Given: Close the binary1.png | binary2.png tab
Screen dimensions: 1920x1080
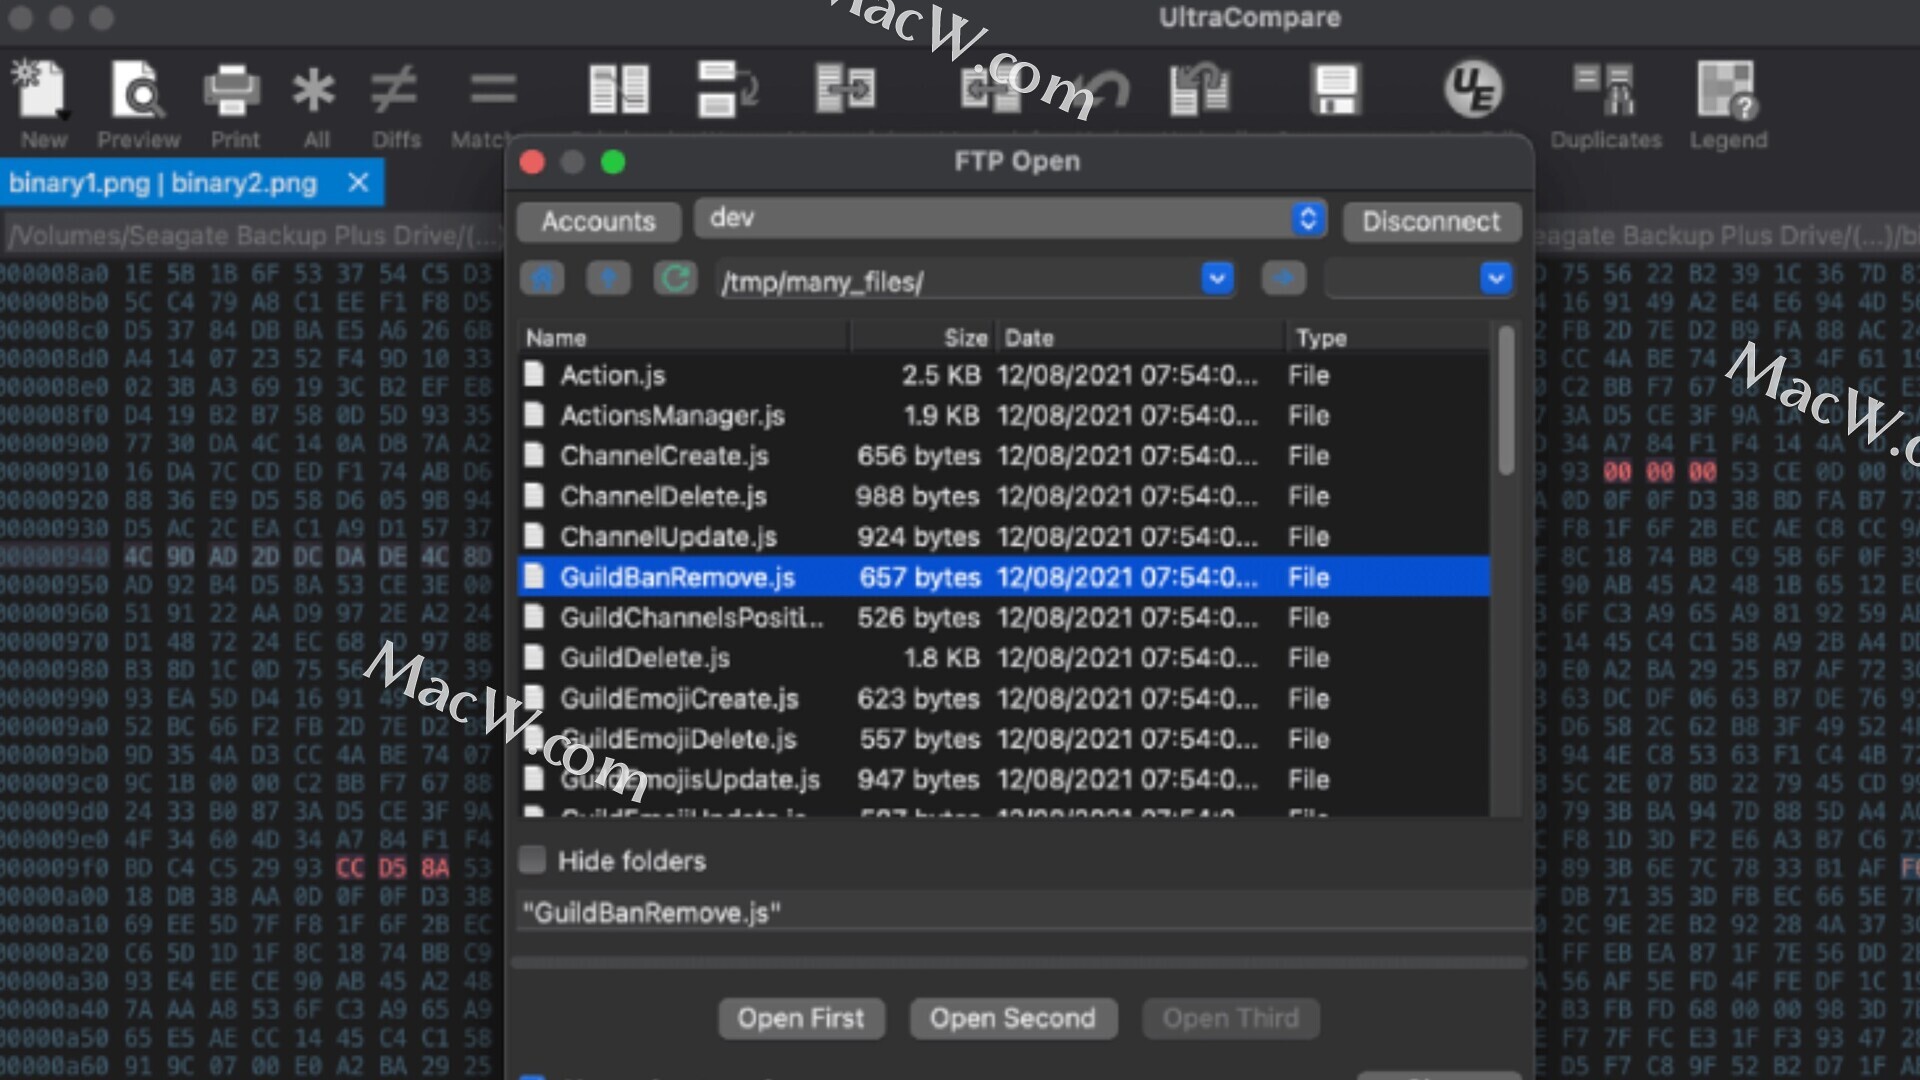Looking at the screenshot, I should tap(358, 182).
